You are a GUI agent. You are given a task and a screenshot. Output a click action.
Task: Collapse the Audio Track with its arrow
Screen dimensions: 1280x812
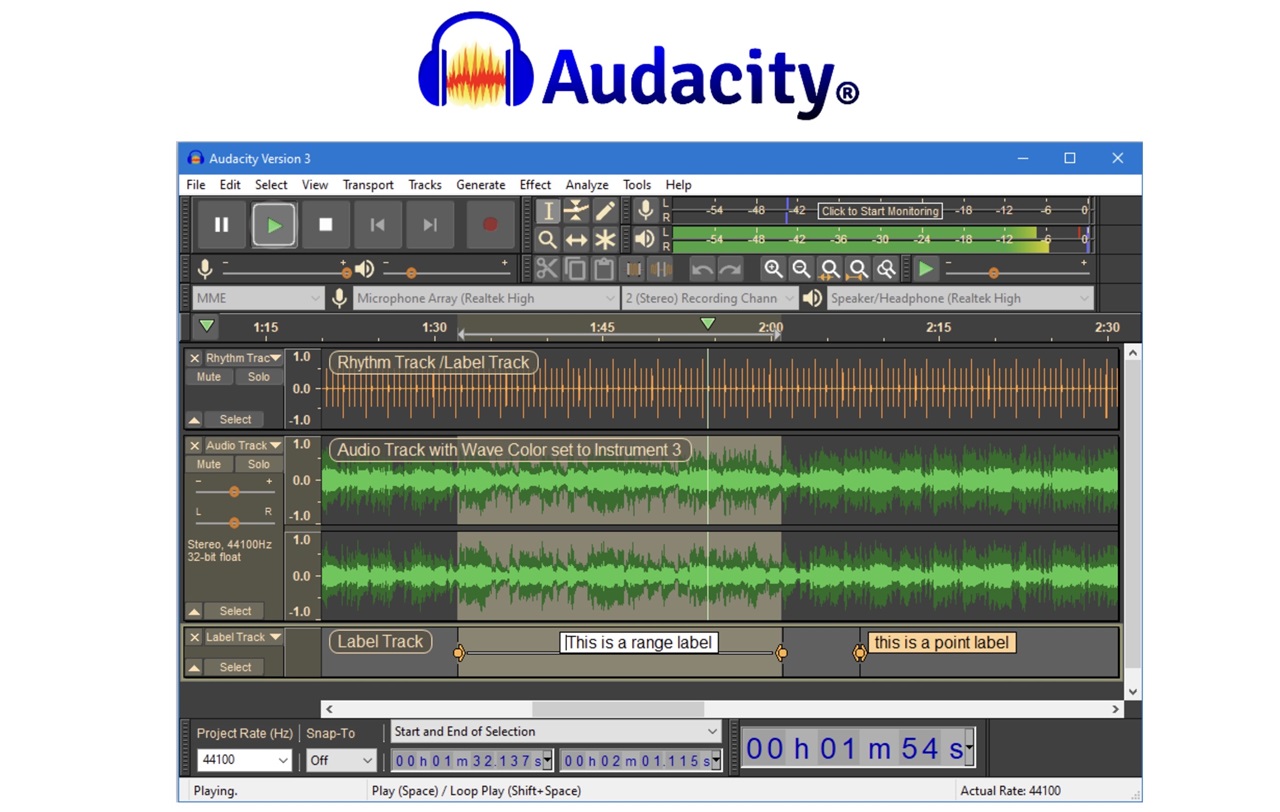coord(194,611)
